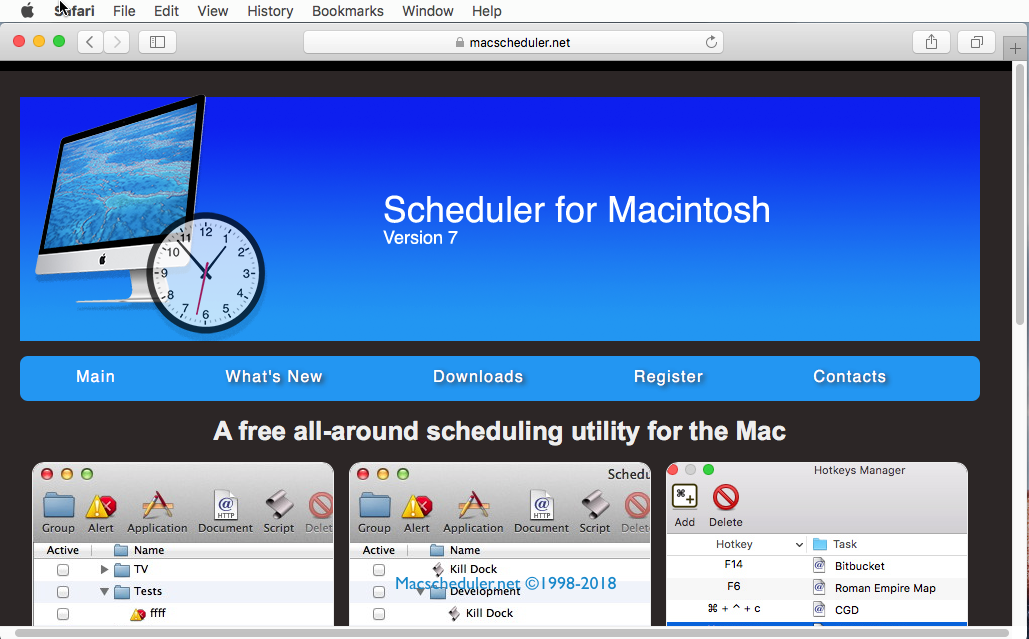The image size is (1029, 639).
Task: Toggle the Safari sidebar button
Action: (158, 42)
